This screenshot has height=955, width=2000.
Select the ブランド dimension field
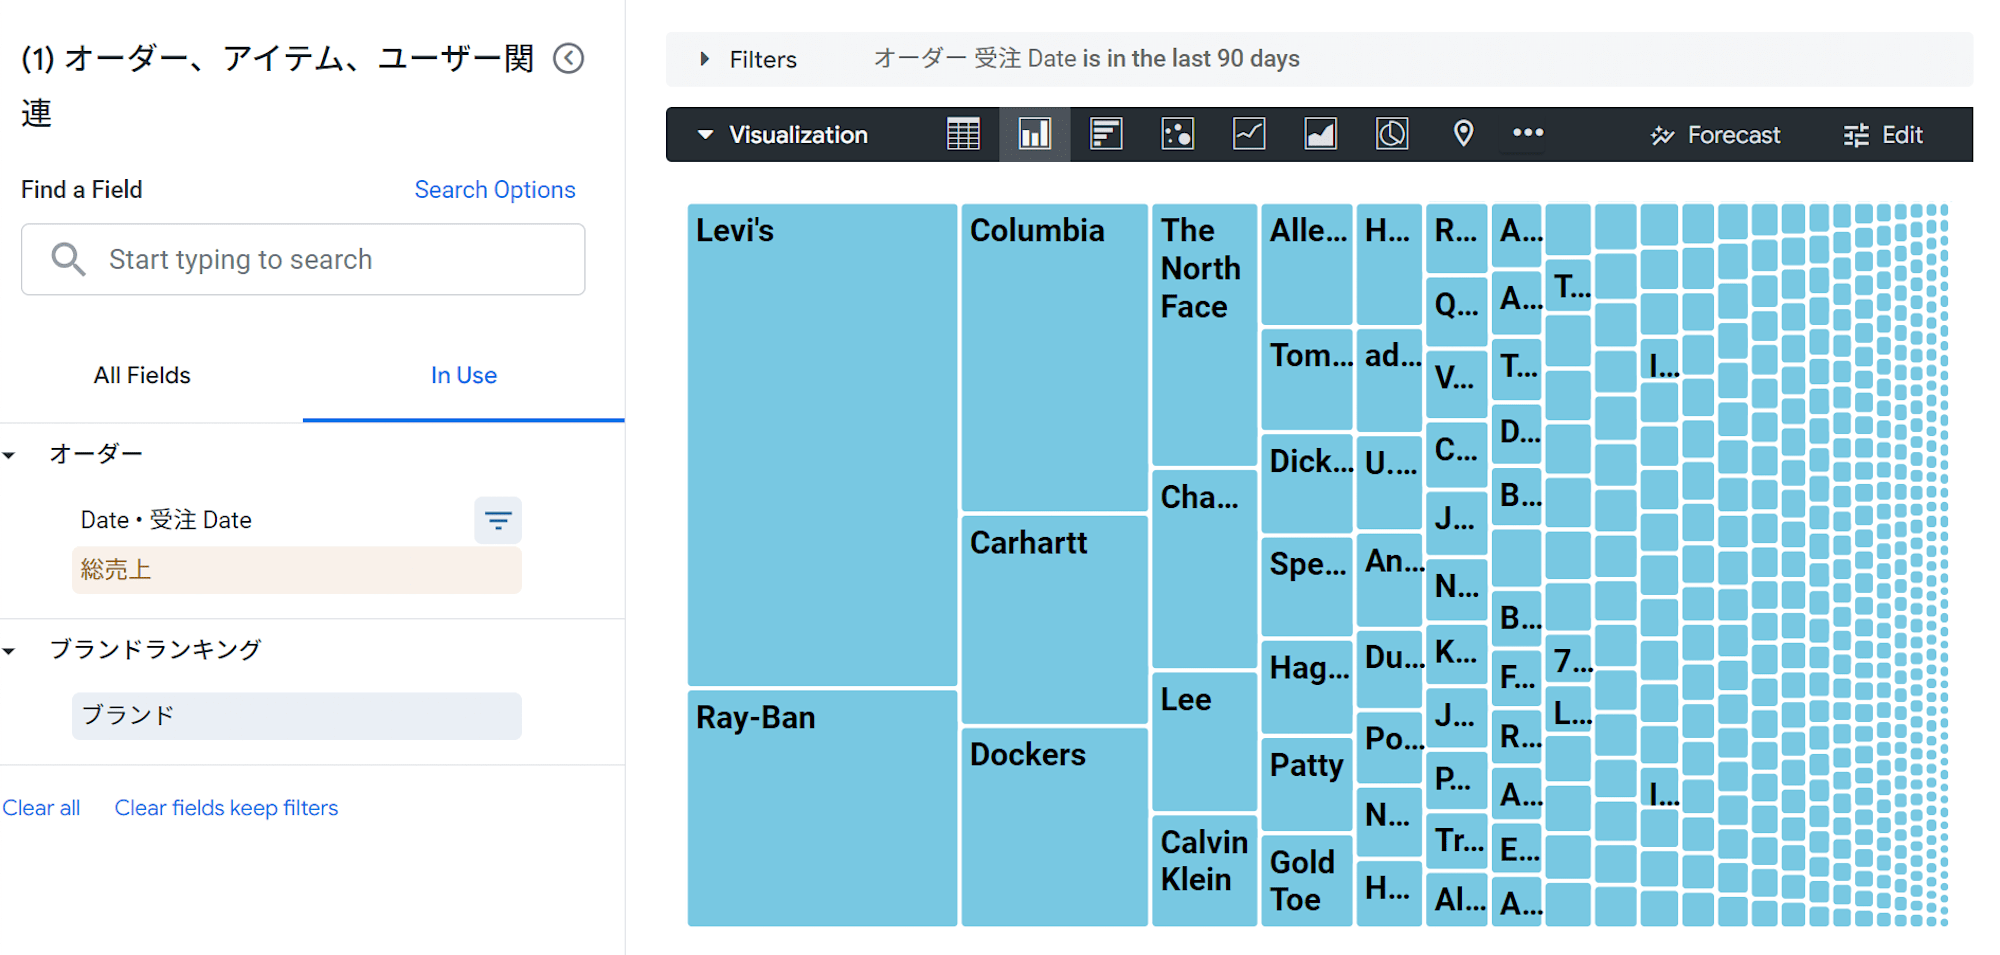tap(296, 716)
